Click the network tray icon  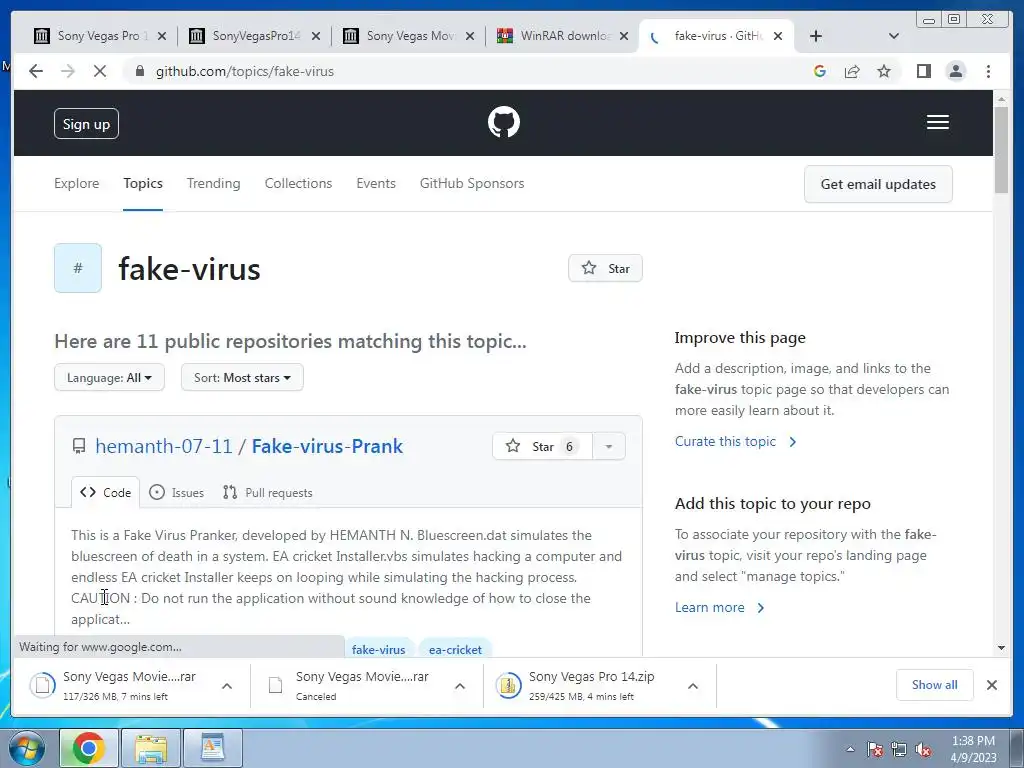coord(899,749)
